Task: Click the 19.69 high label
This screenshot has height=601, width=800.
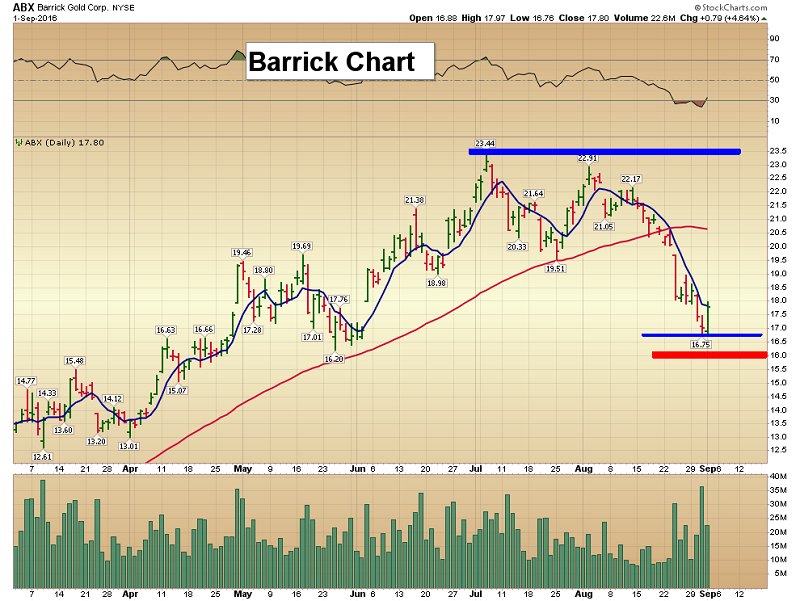Action: click(301, 246)
